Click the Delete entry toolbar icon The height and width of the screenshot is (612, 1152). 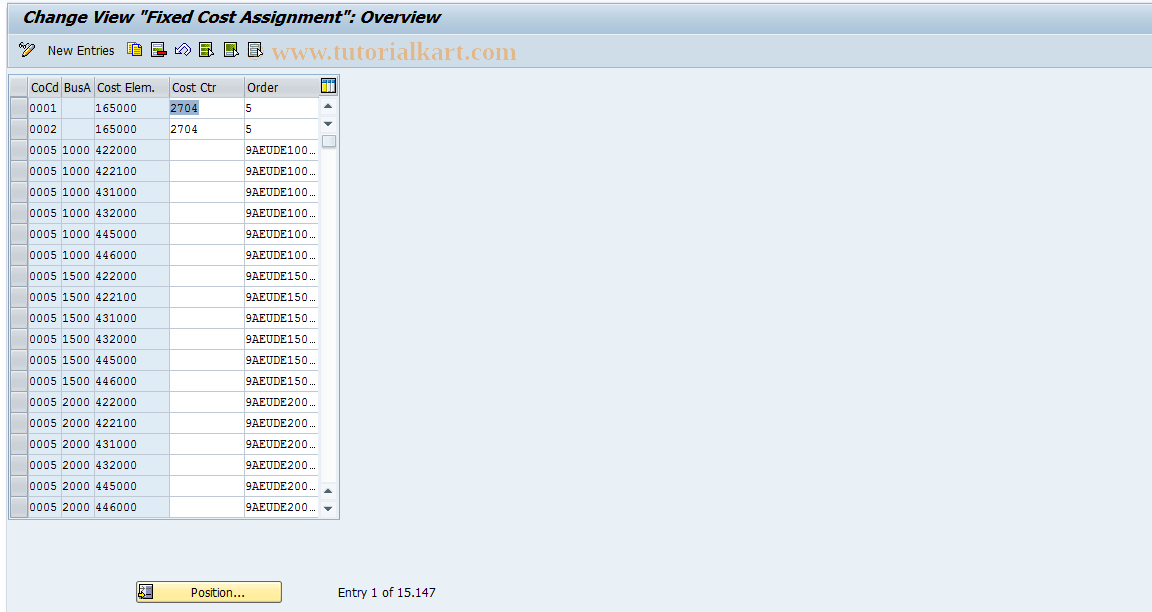[x=159, y=50]
